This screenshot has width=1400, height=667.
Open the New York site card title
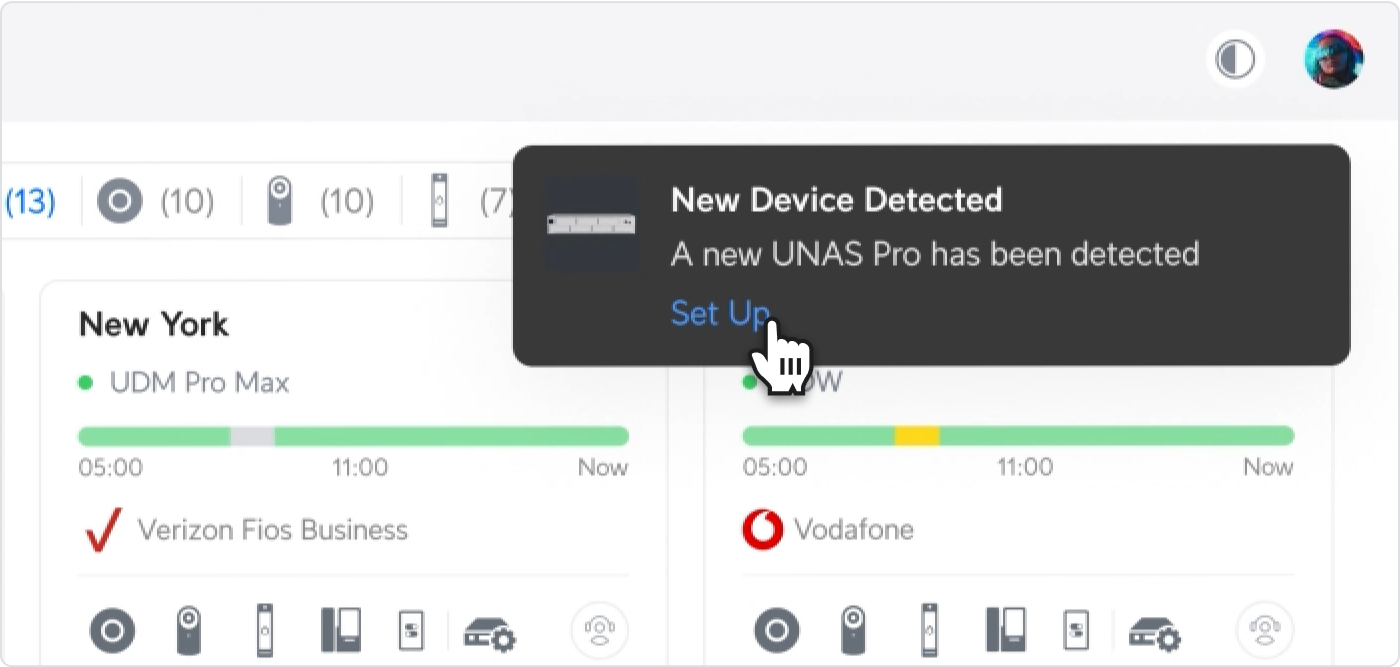tap(153, 324)
